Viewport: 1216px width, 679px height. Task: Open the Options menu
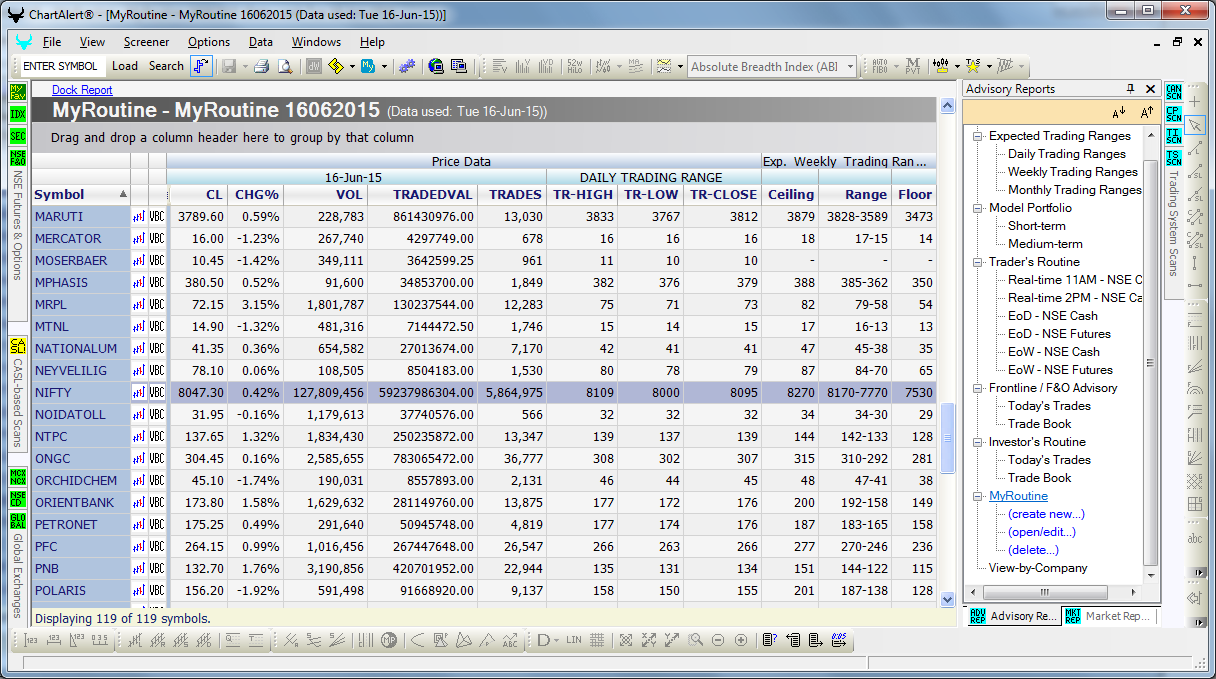click(x=209, y=42)
